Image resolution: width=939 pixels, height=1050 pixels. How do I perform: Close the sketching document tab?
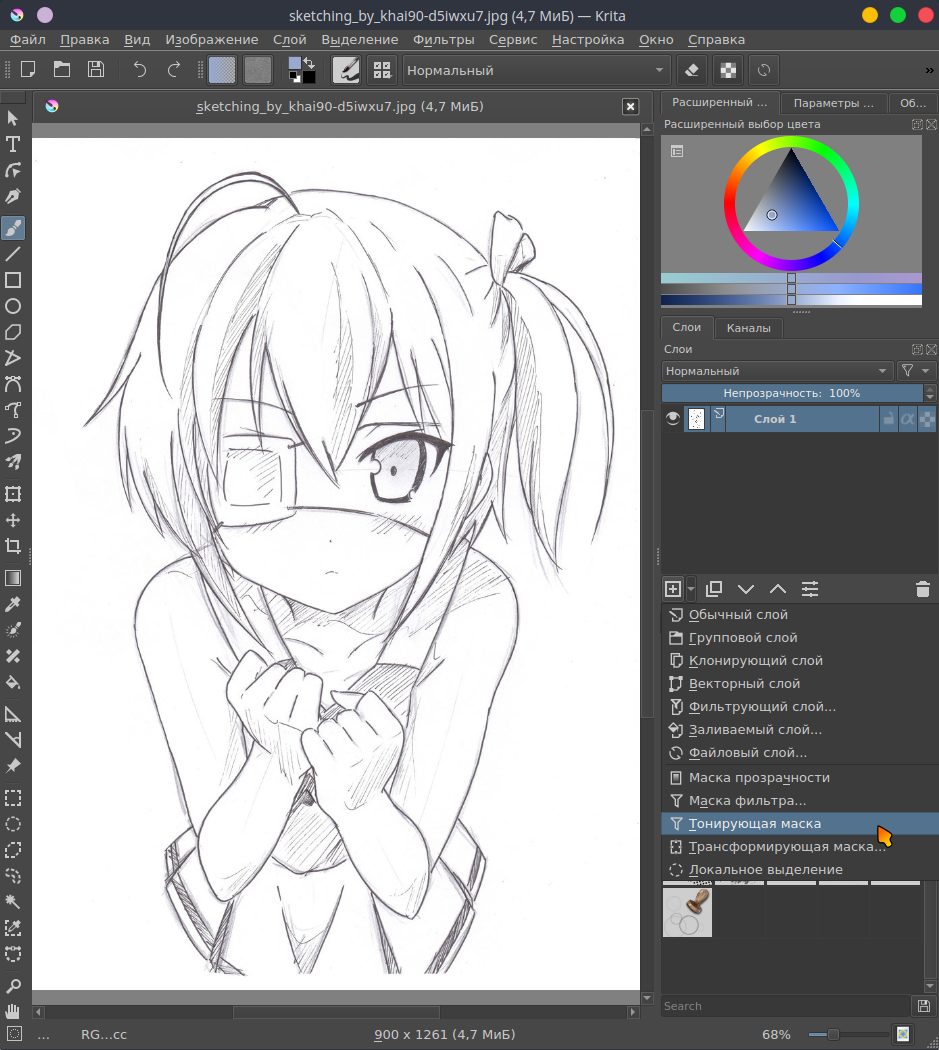[x=630, y=106]
